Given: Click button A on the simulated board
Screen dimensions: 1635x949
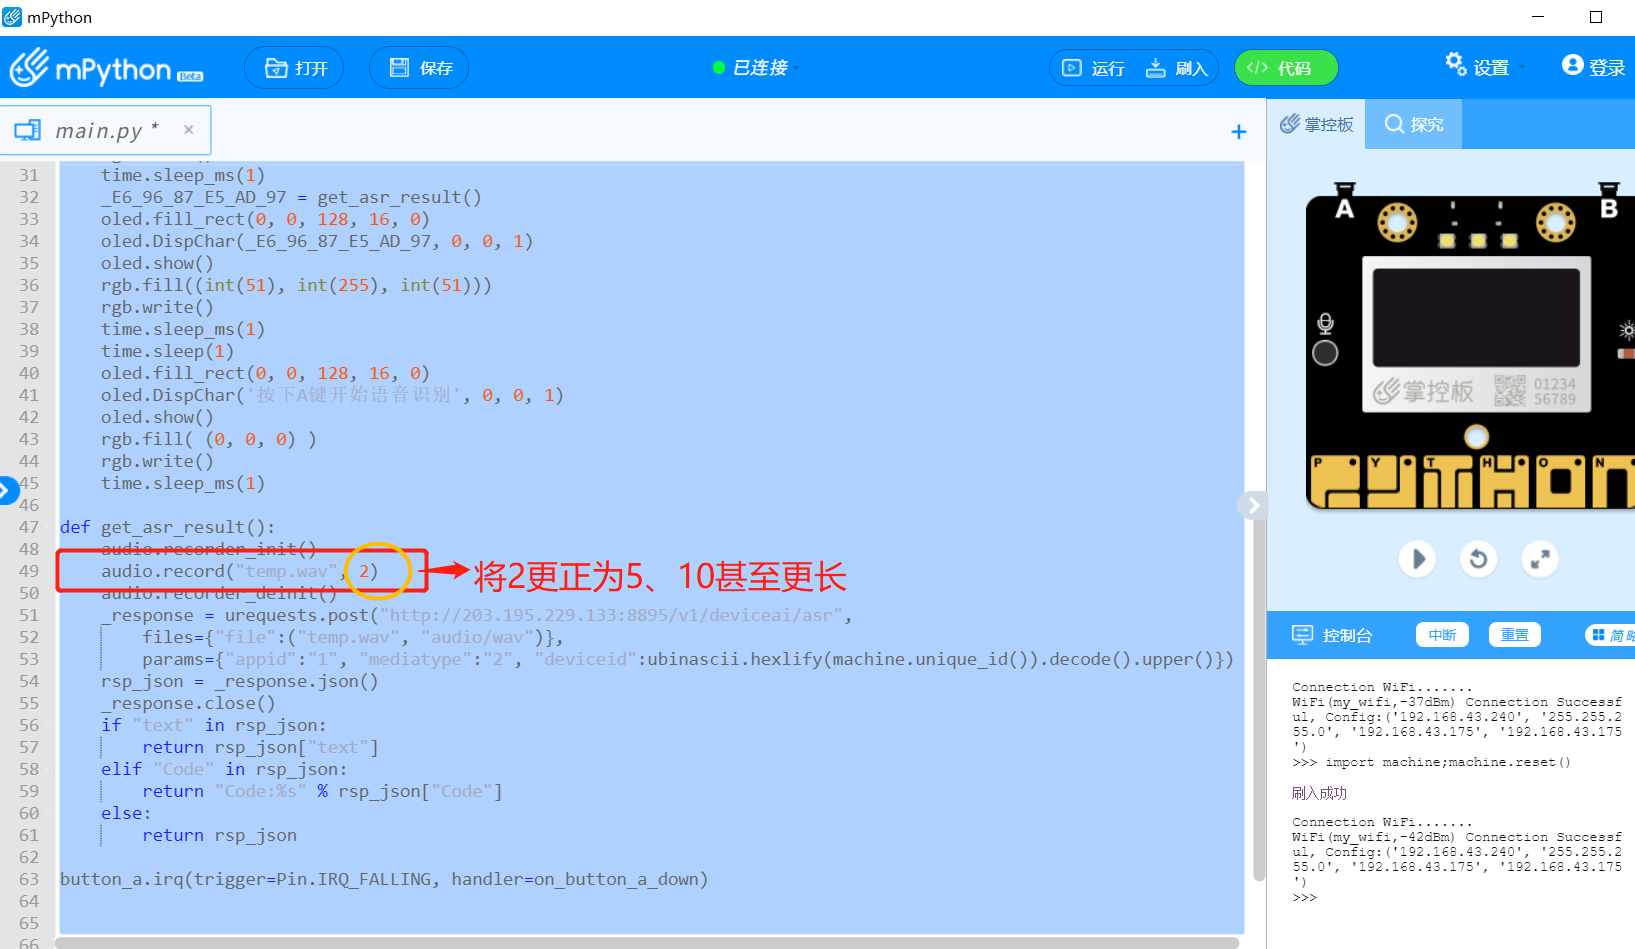Looking at the screenshot, I should 1345,203.
